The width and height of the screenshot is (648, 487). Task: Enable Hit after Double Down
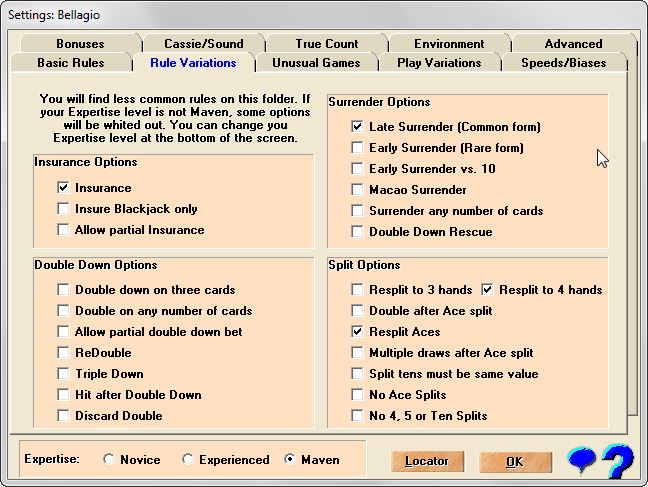pos(63,394)
